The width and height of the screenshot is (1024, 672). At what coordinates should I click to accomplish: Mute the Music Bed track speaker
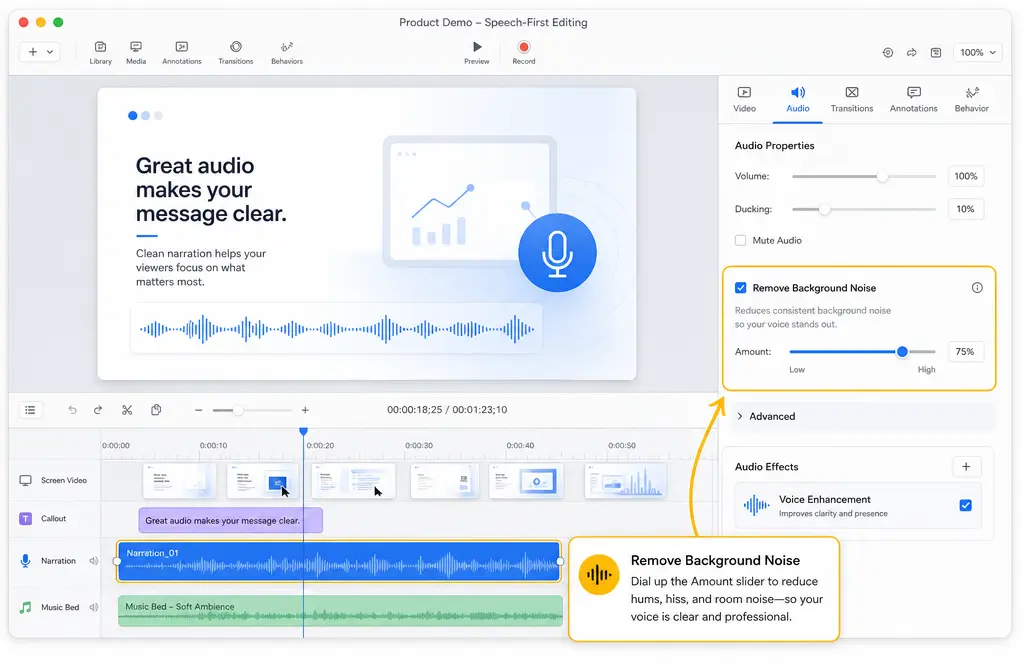tap(94, 607)
